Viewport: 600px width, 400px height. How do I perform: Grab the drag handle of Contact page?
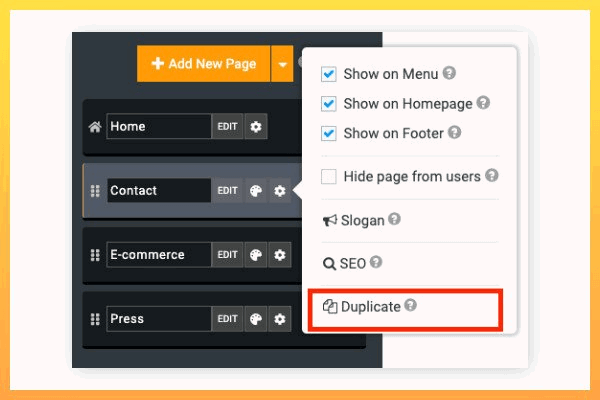tap(95, 190)
